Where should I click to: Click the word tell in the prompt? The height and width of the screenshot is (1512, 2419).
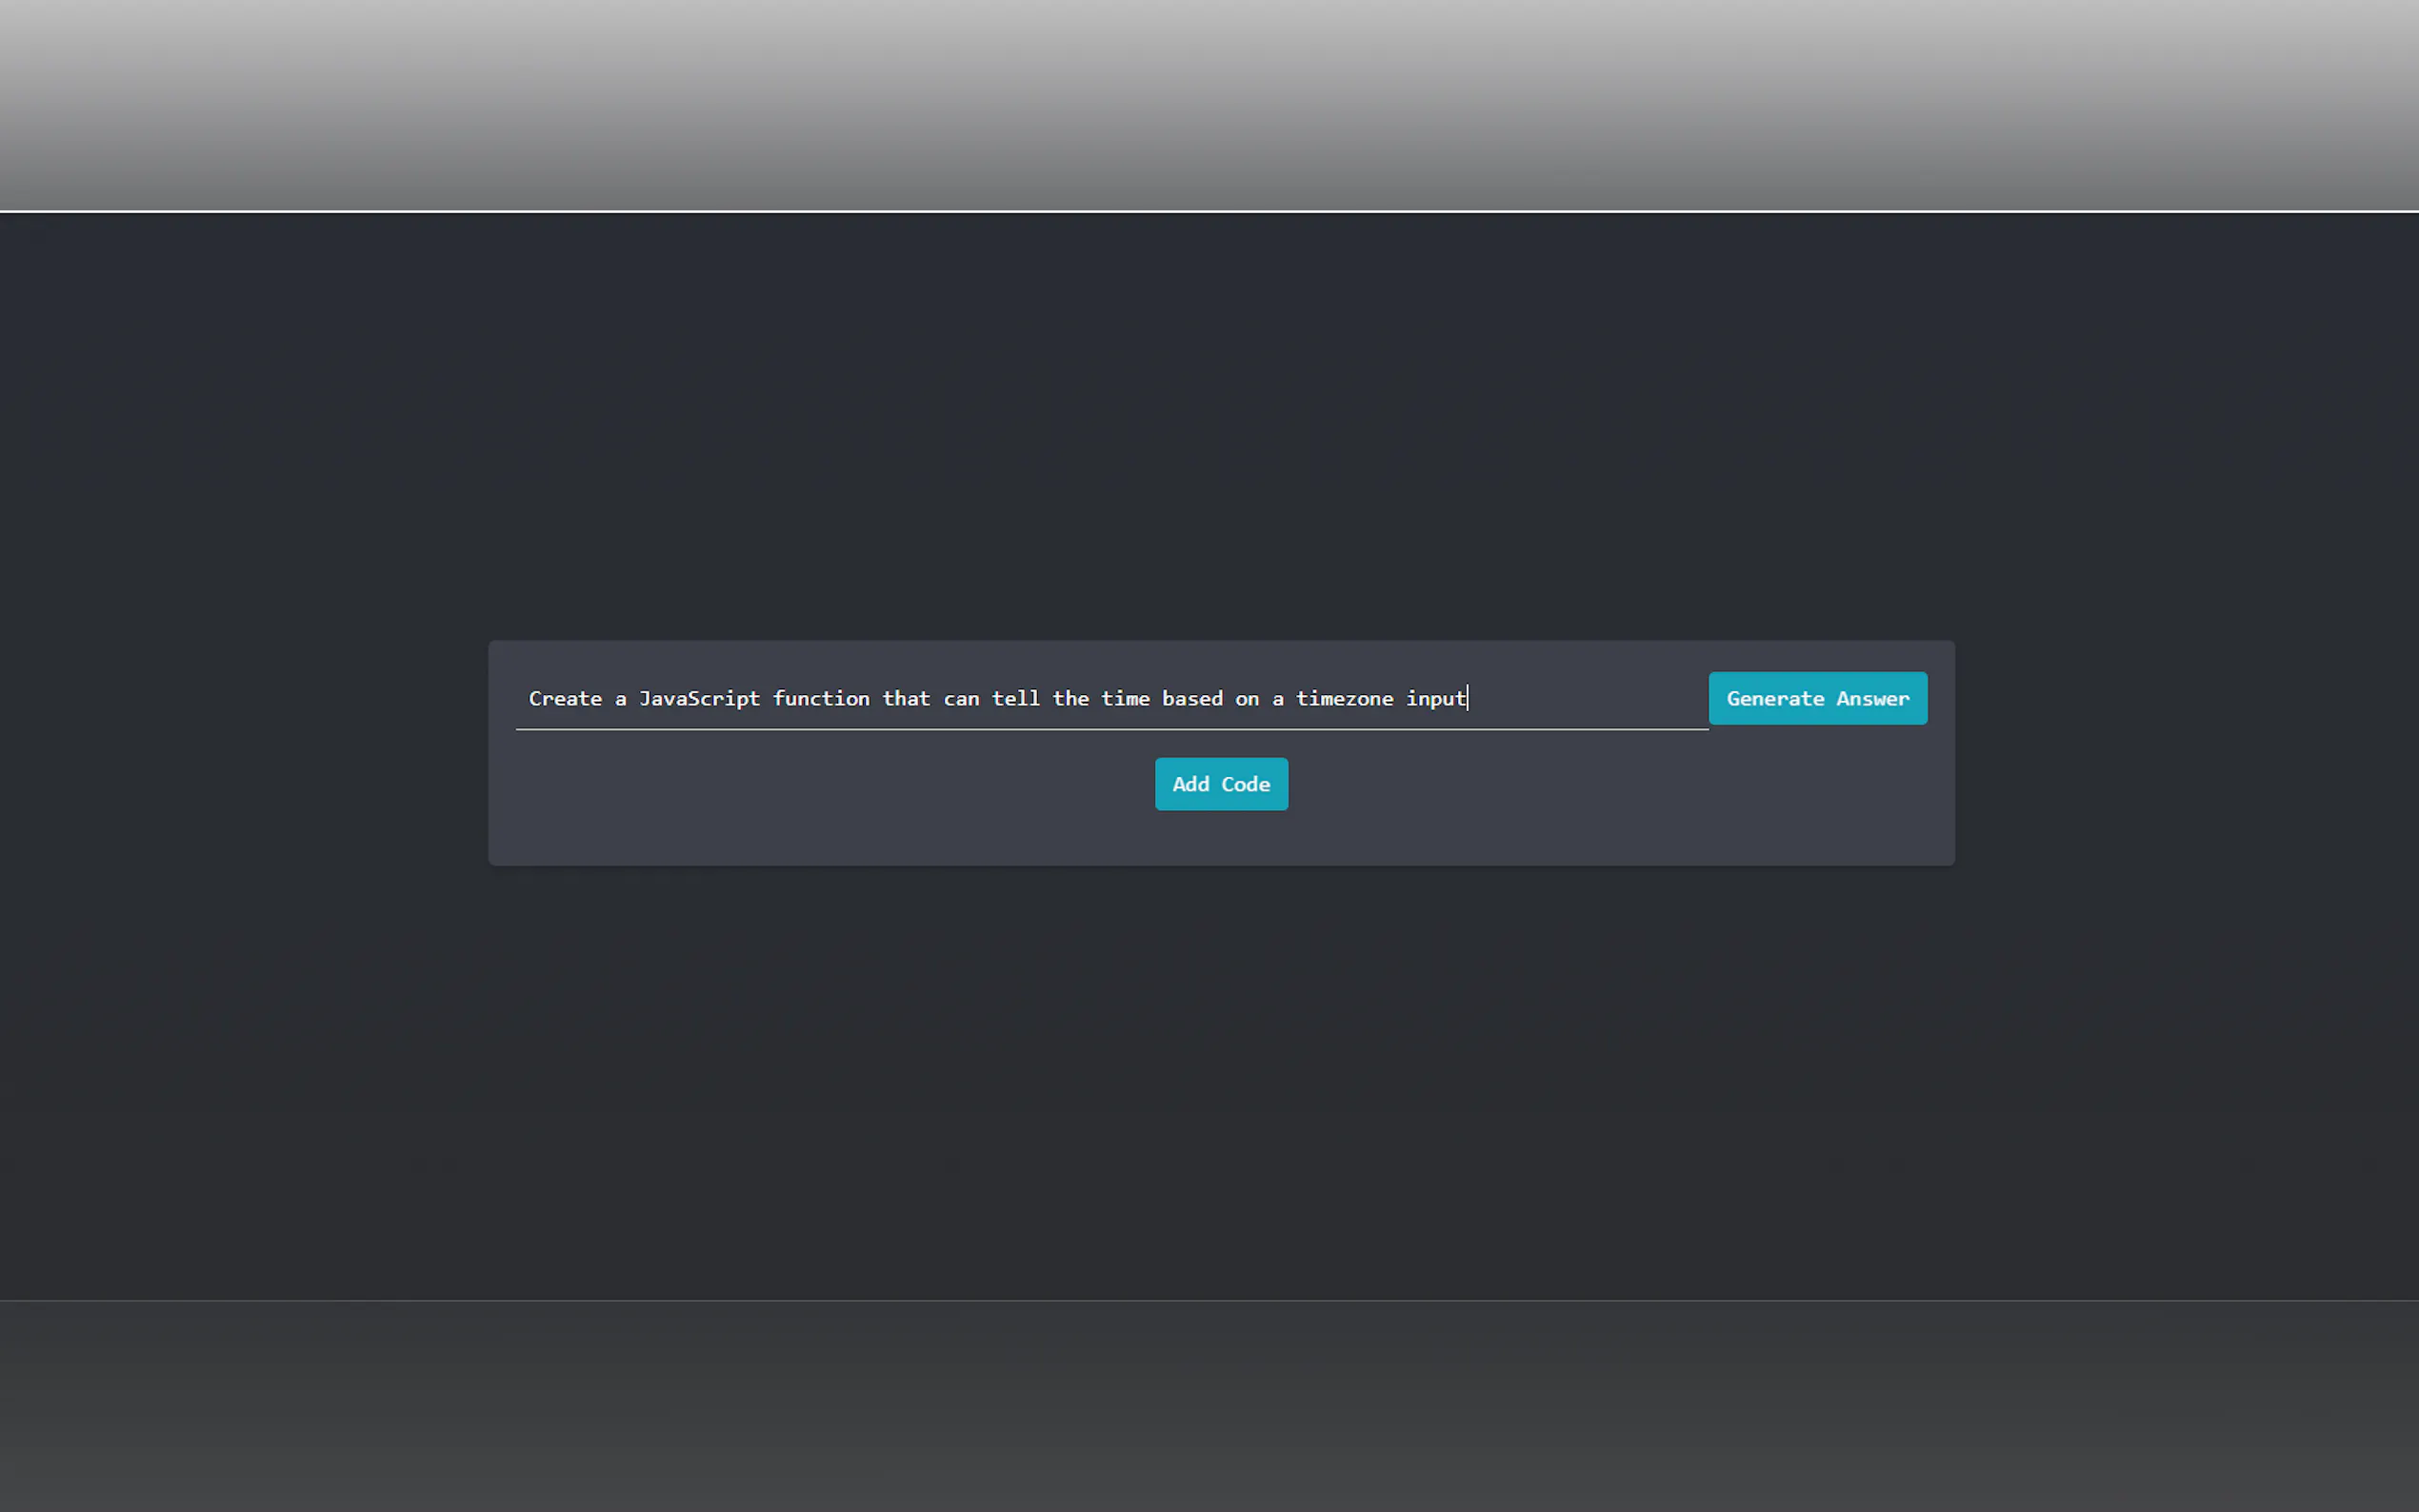click(1015, 698)
